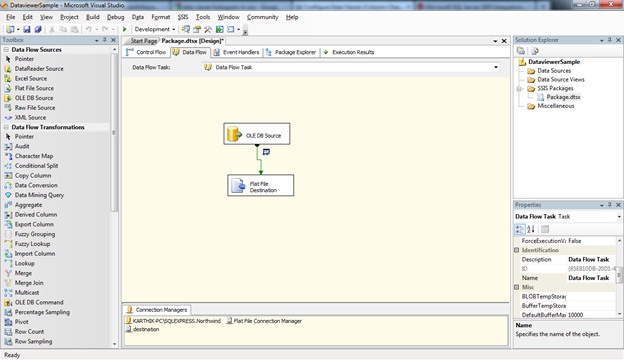
Task: Select the Audit transformation
Action: [x=22, y=146]
